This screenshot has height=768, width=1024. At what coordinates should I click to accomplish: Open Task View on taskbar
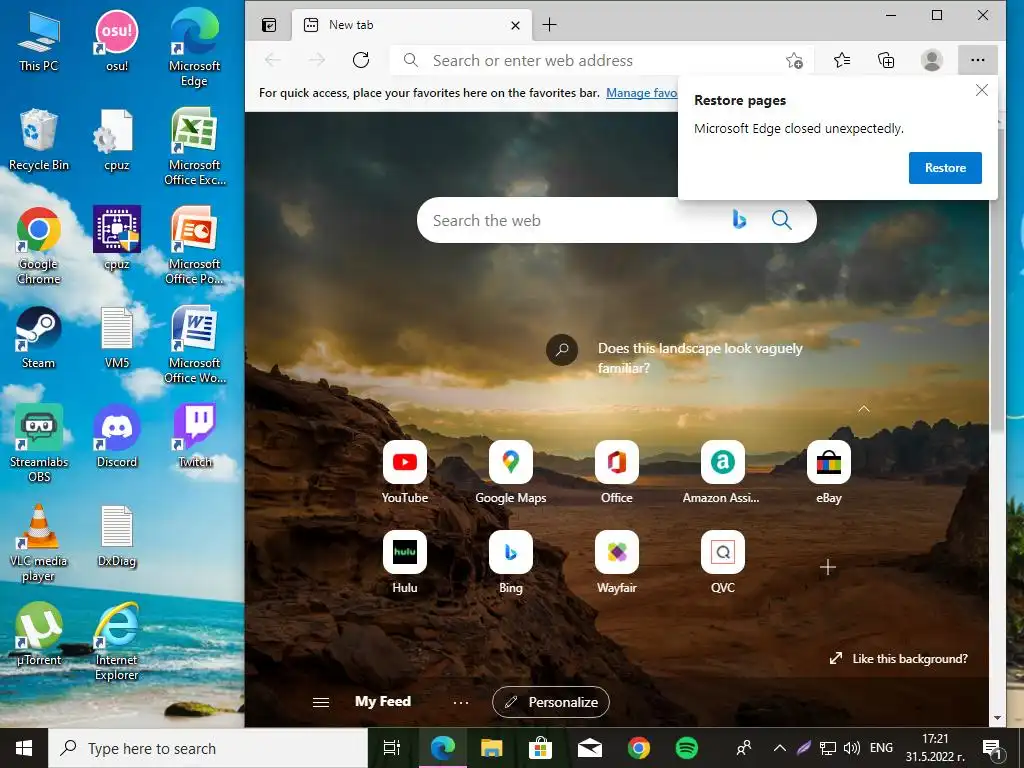(391, 748)
